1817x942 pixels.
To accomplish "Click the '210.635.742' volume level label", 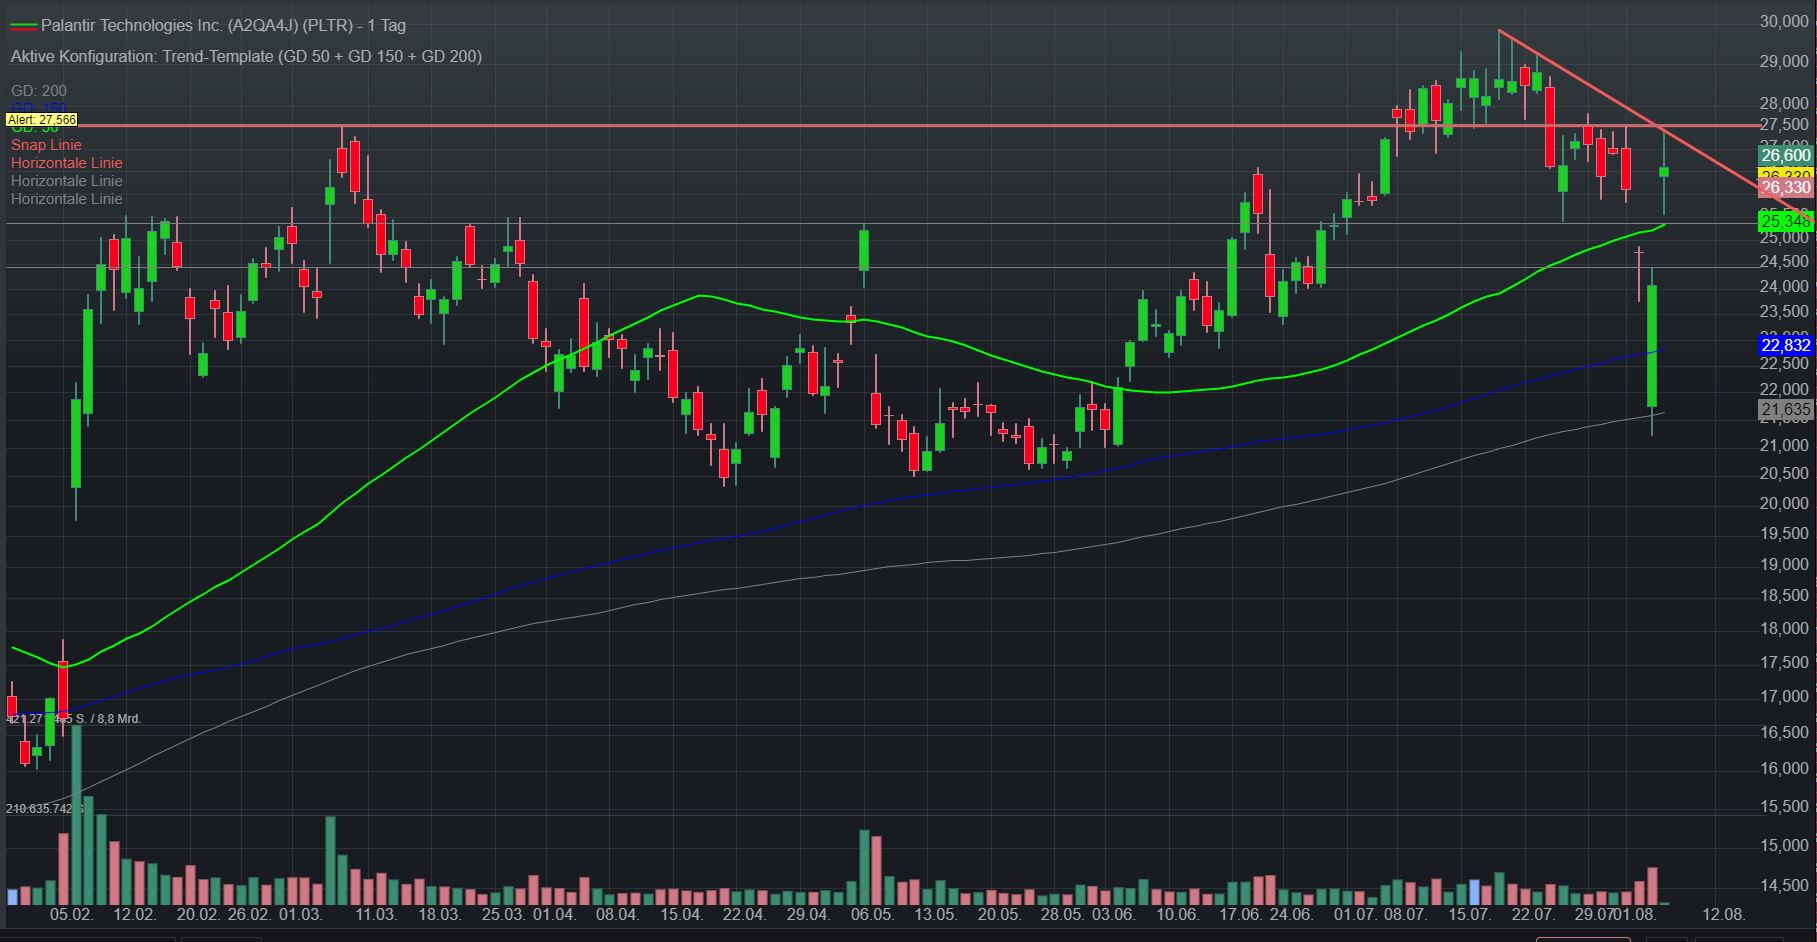I will pyautogui.click(x=44, y=808).
